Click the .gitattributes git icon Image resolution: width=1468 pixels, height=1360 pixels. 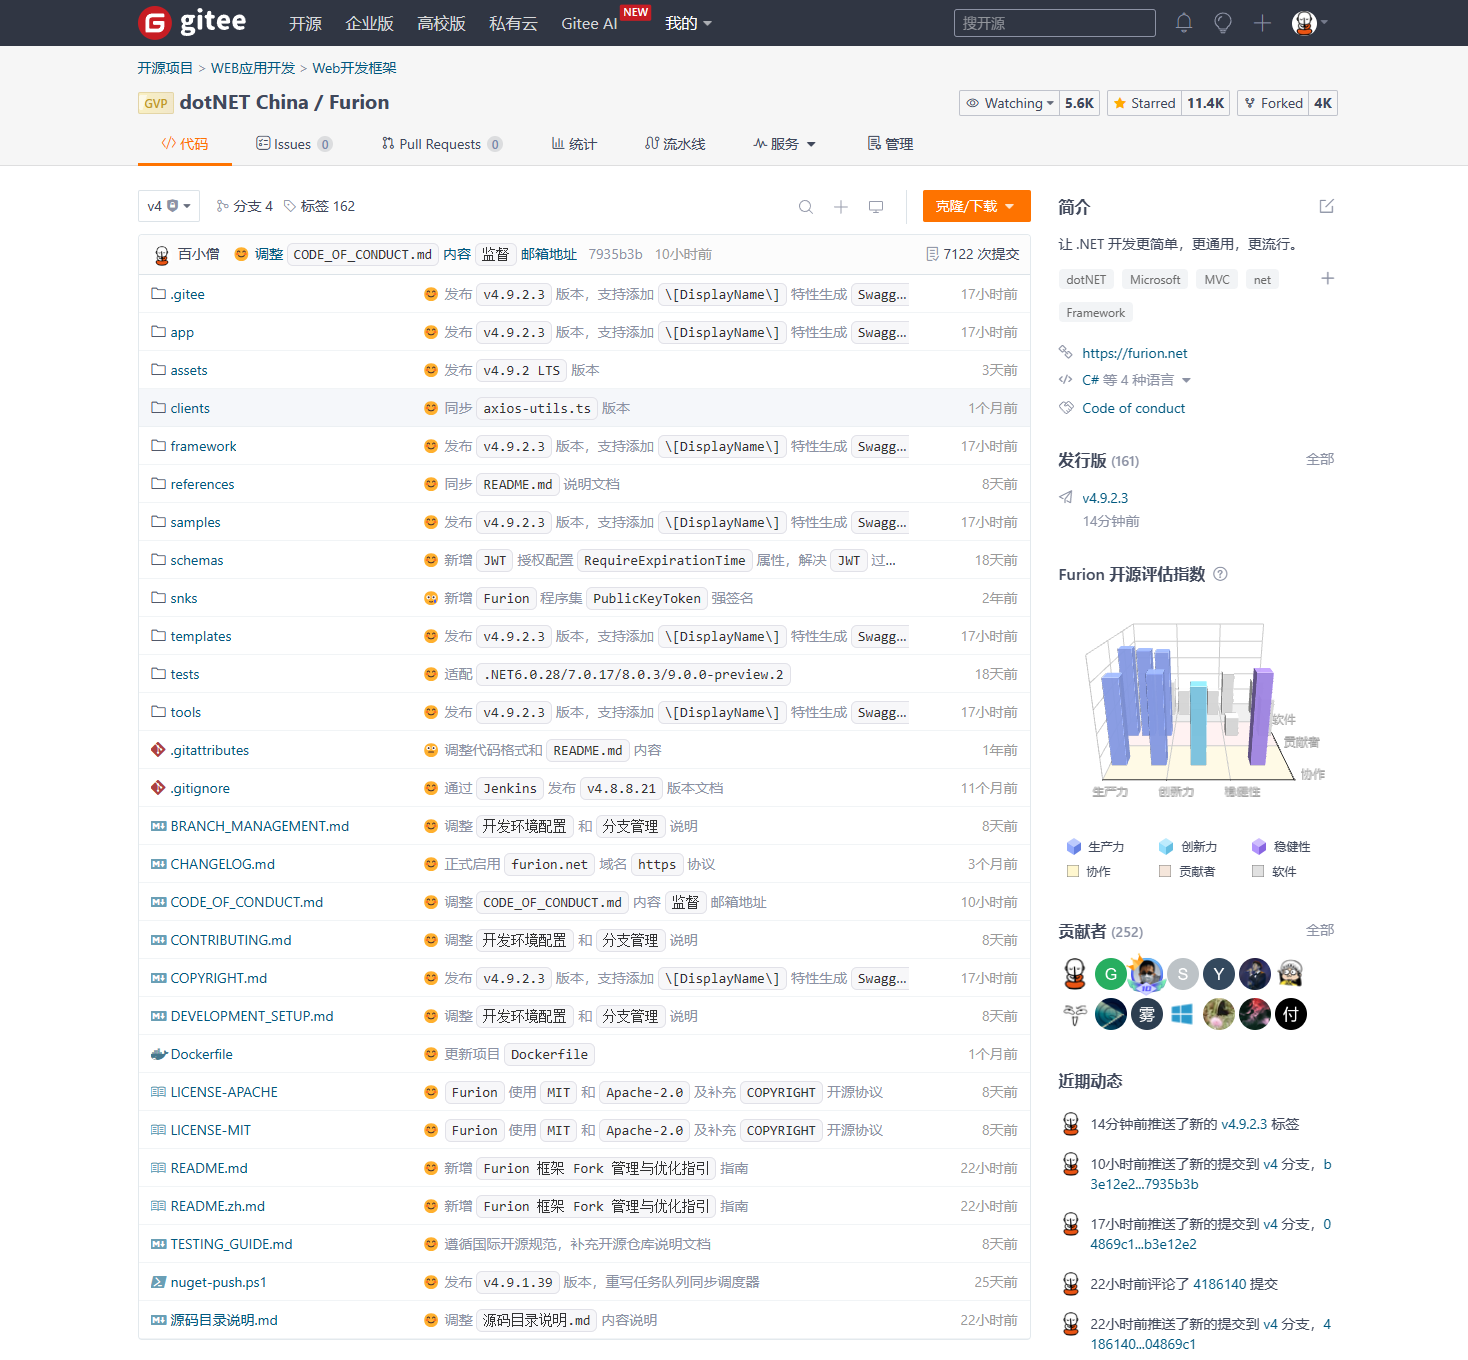tap(158, 750)
